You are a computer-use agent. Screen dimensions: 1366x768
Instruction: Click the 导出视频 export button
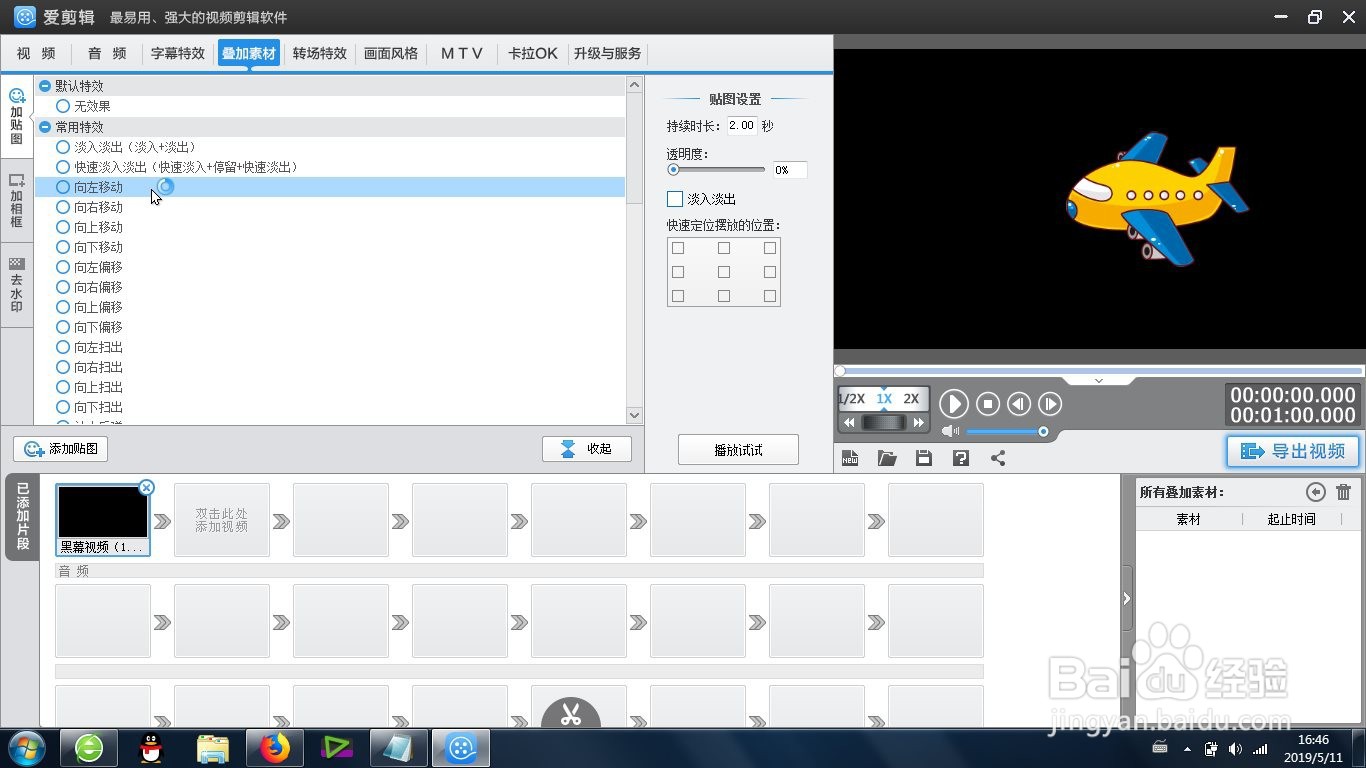[1292, 451]
